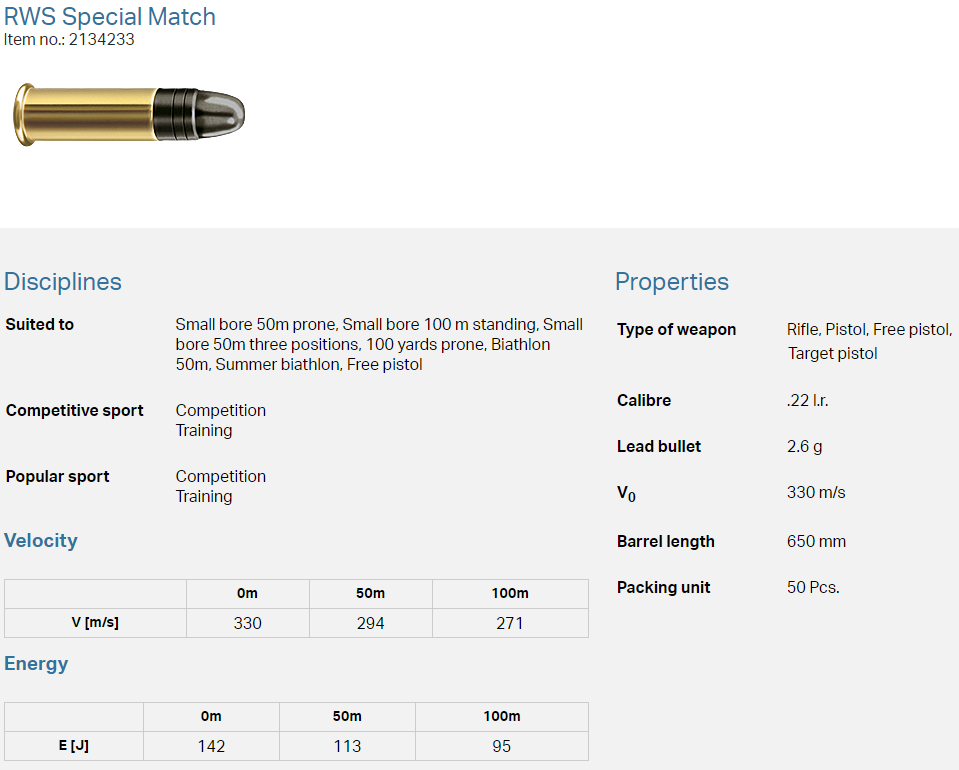Image resolution: width=959 pixels, height=770 pixels.
Task: Click the RWS Special Match product title
Action: [110, 17]
